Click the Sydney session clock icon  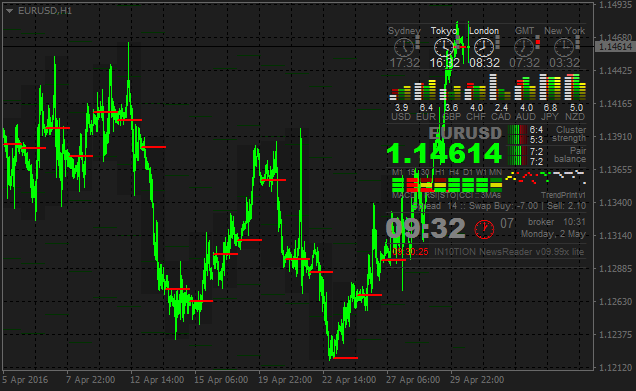point(404,47)
